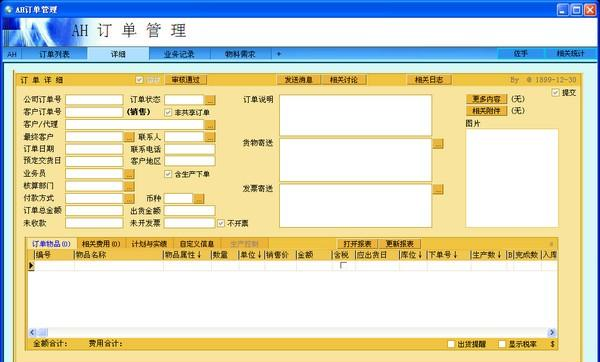Tick the 含税 checkbox in the first grid row

tap(343, 265)
